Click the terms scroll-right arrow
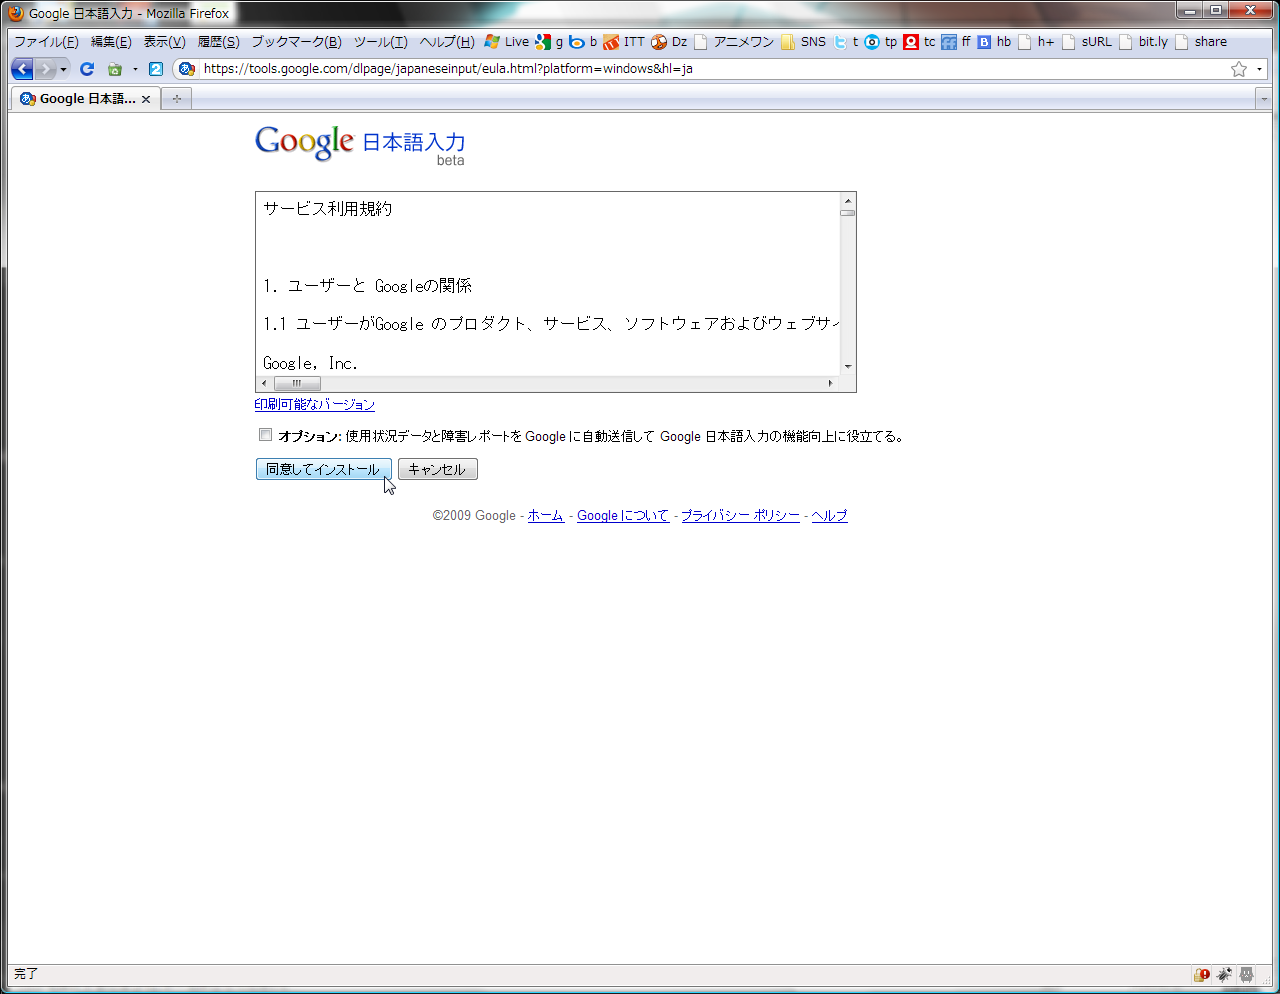1280x994 pixels. tap(830, 384)
